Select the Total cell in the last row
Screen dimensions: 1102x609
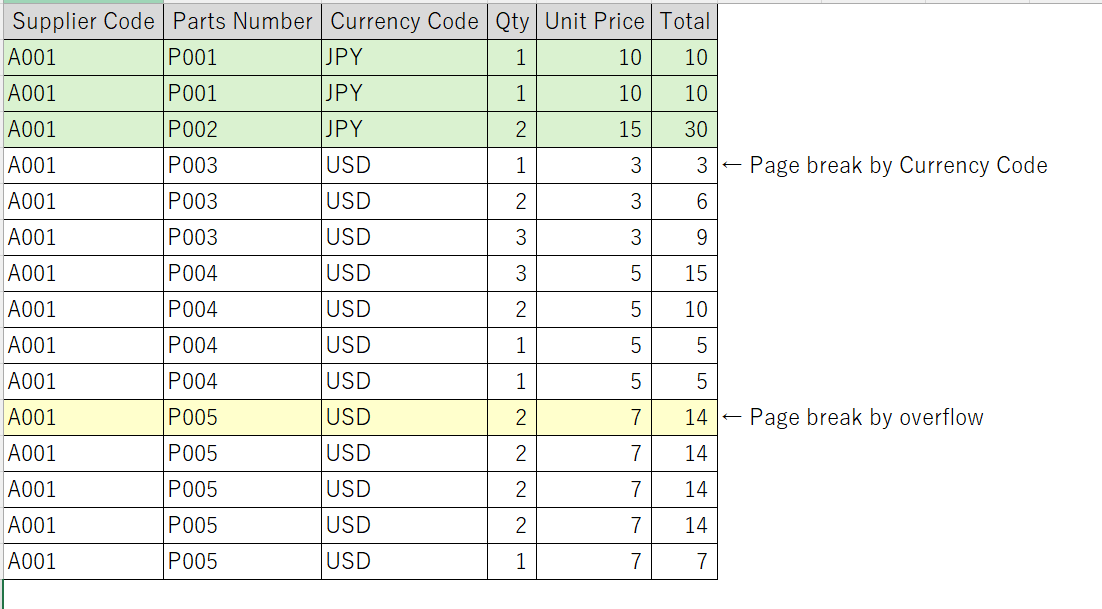(x=685, y=562)
